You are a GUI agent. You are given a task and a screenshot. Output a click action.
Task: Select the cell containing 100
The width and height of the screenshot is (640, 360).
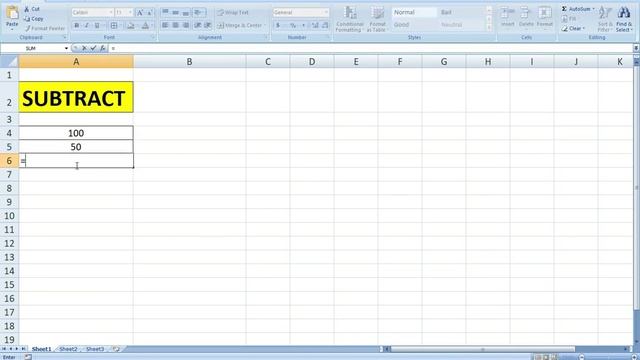pos(76,133)
